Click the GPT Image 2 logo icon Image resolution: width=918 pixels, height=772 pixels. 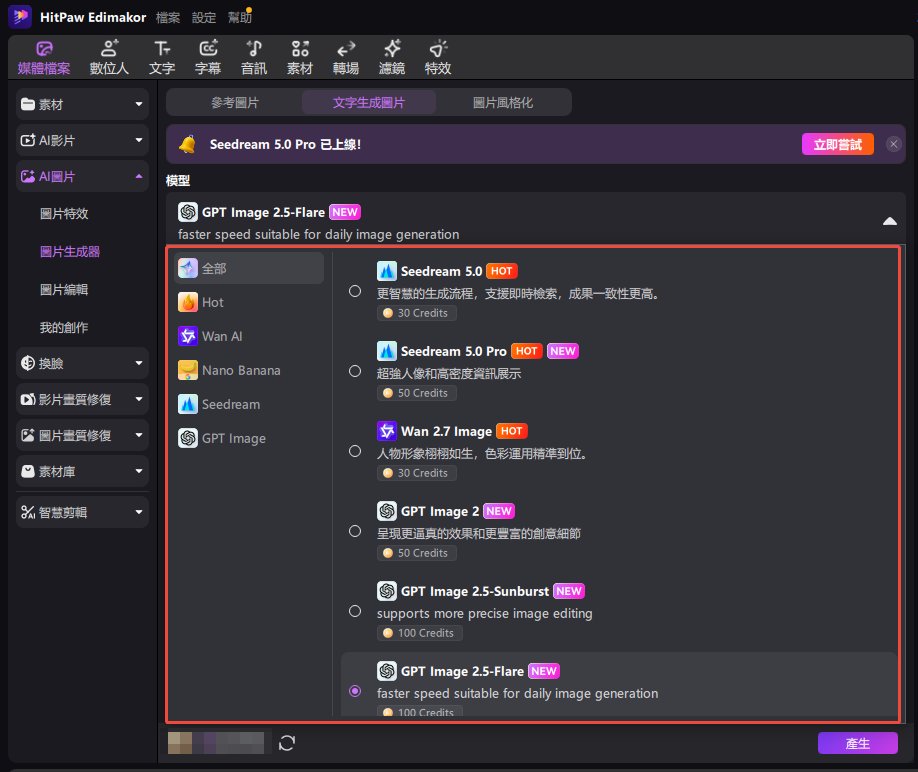pyautogui.click(x=386, y=511)
